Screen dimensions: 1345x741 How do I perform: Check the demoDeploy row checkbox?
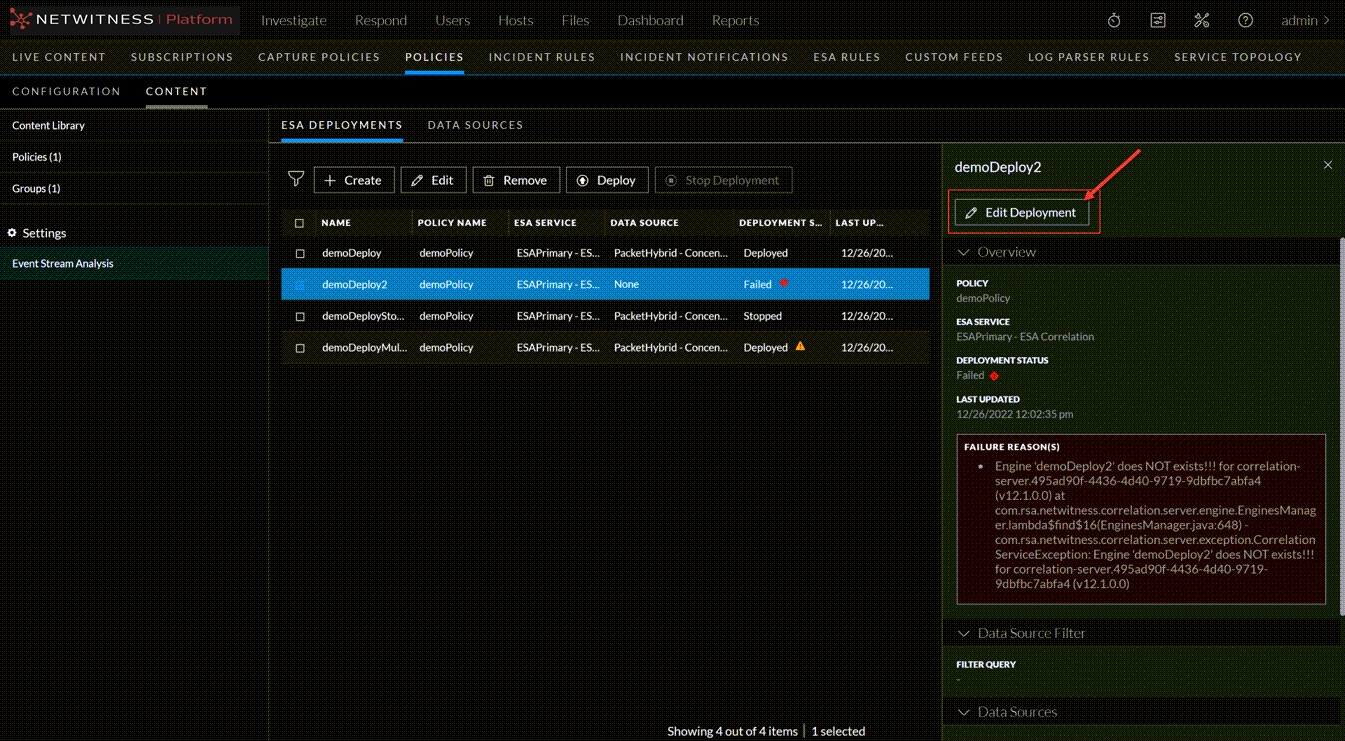pyautogui.click(x=300, y=253)
